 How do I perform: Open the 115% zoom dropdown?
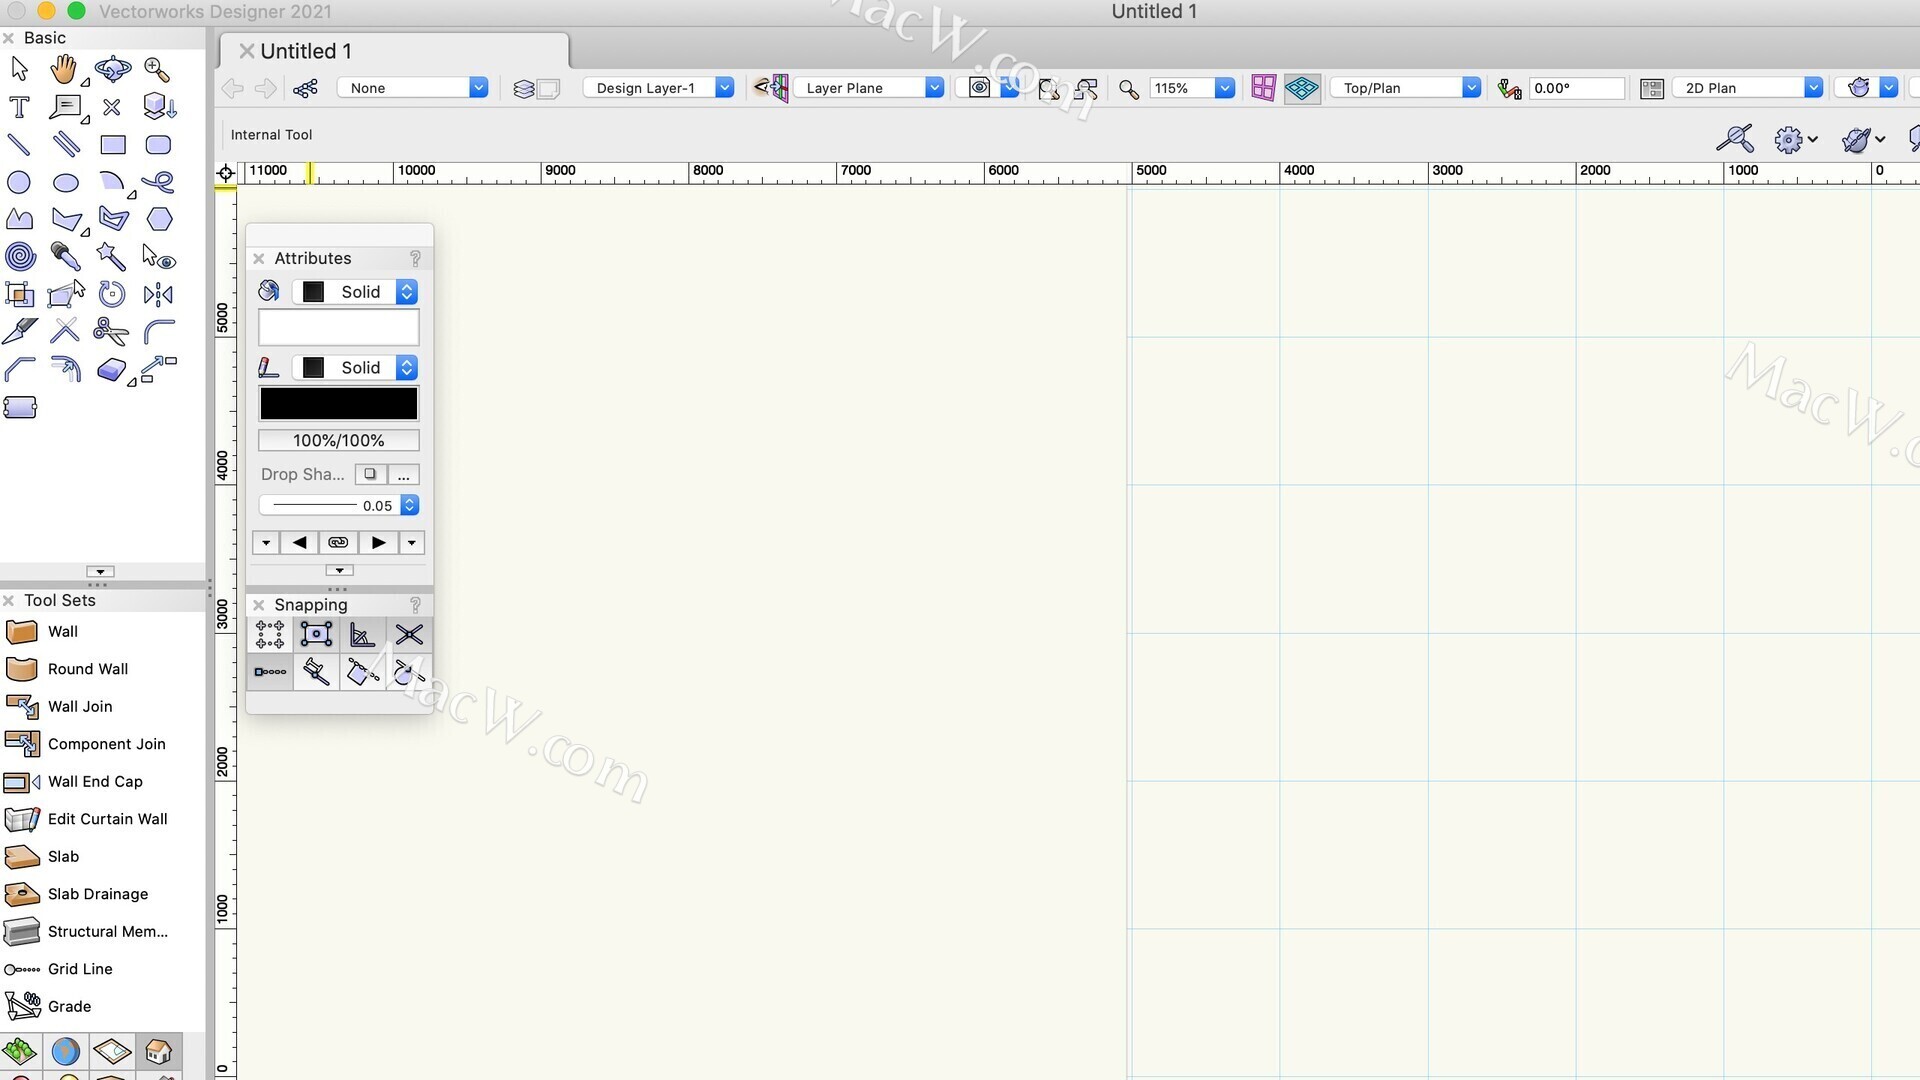[x=1192, y=88]
